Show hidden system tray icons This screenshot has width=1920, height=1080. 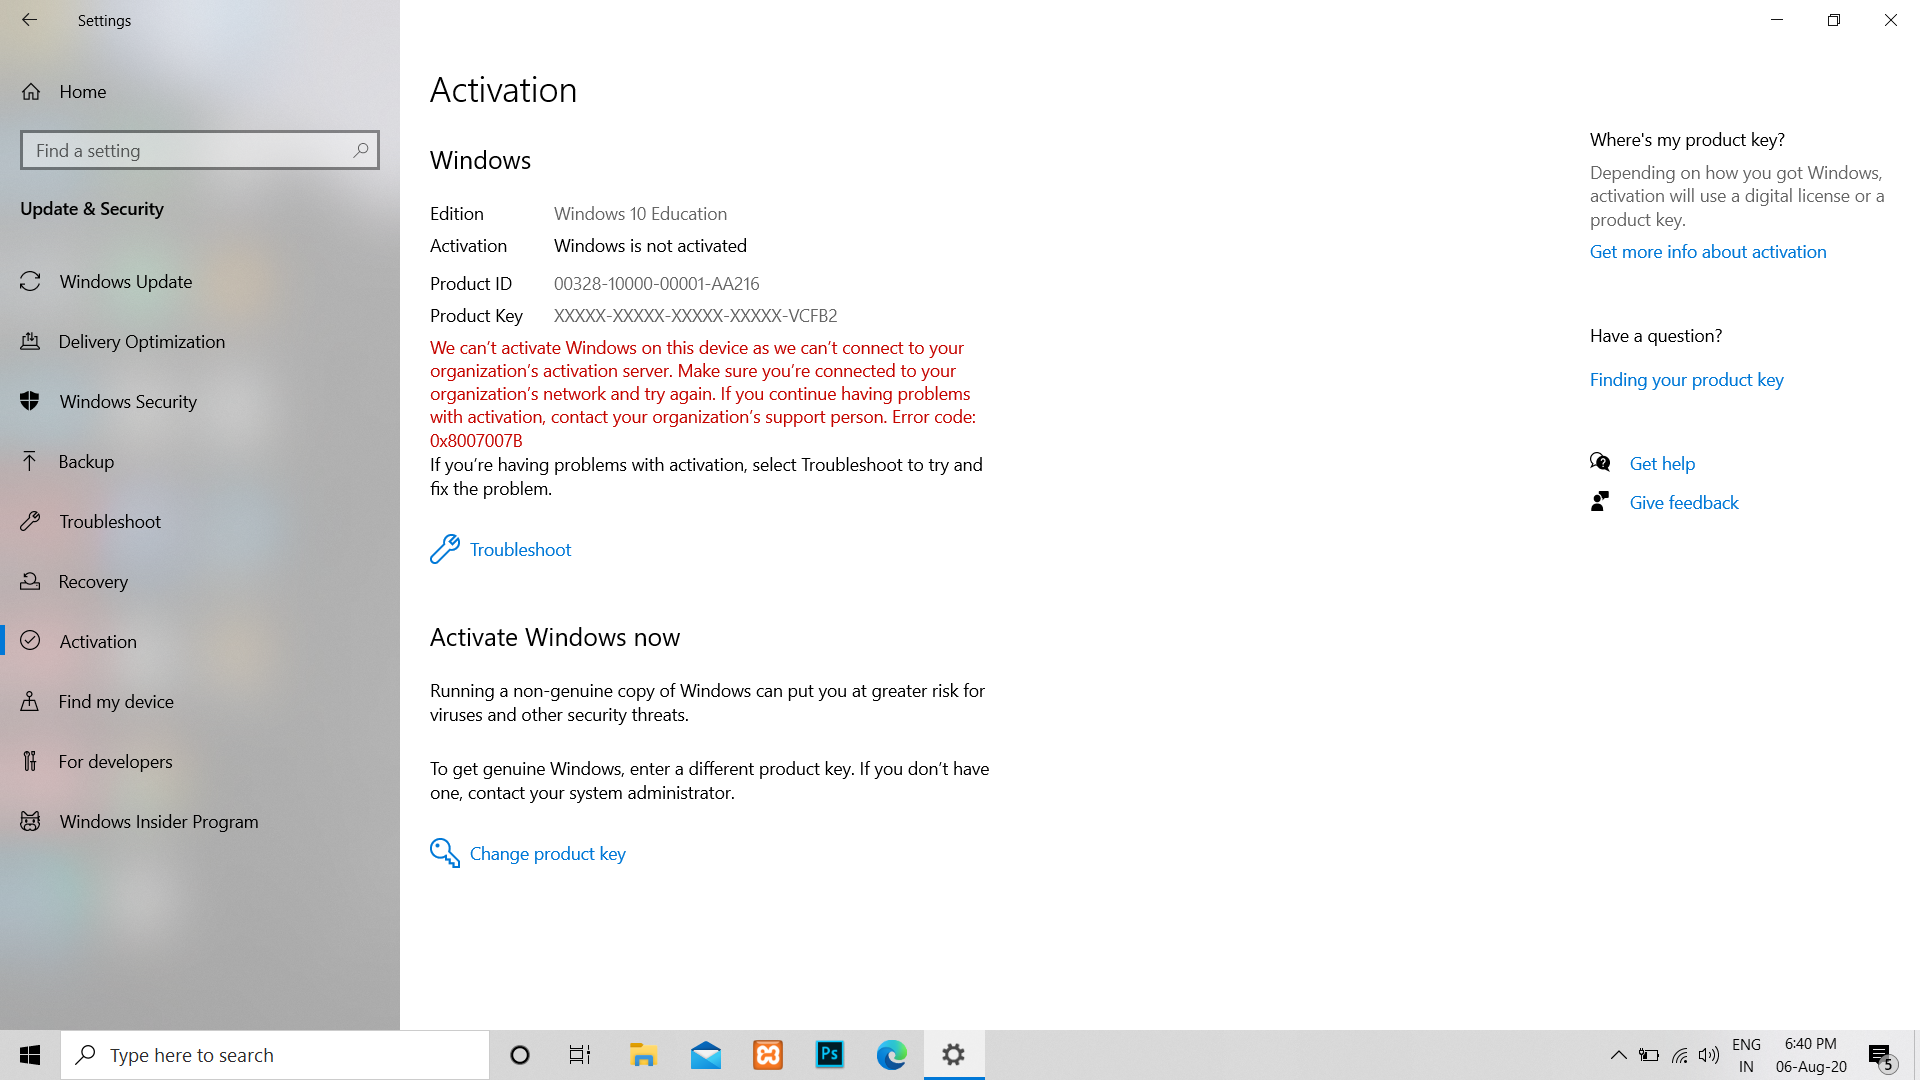tap(1618, 1055)
